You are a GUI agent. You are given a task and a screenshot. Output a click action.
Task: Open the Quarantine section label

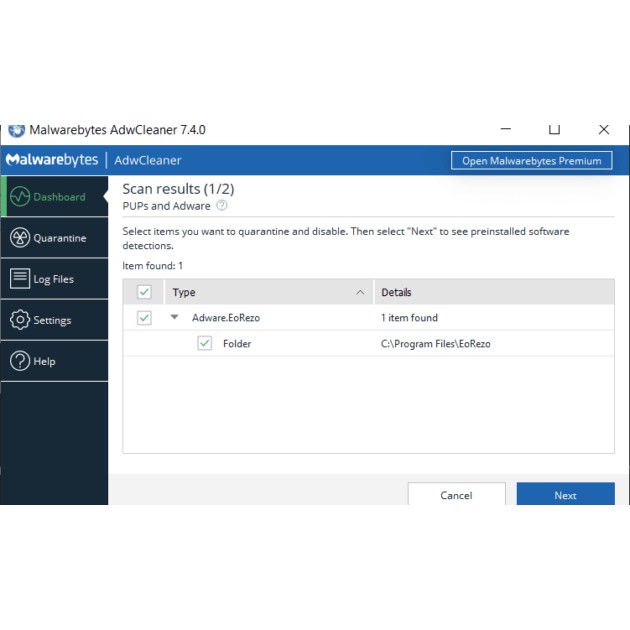[60, 238]
